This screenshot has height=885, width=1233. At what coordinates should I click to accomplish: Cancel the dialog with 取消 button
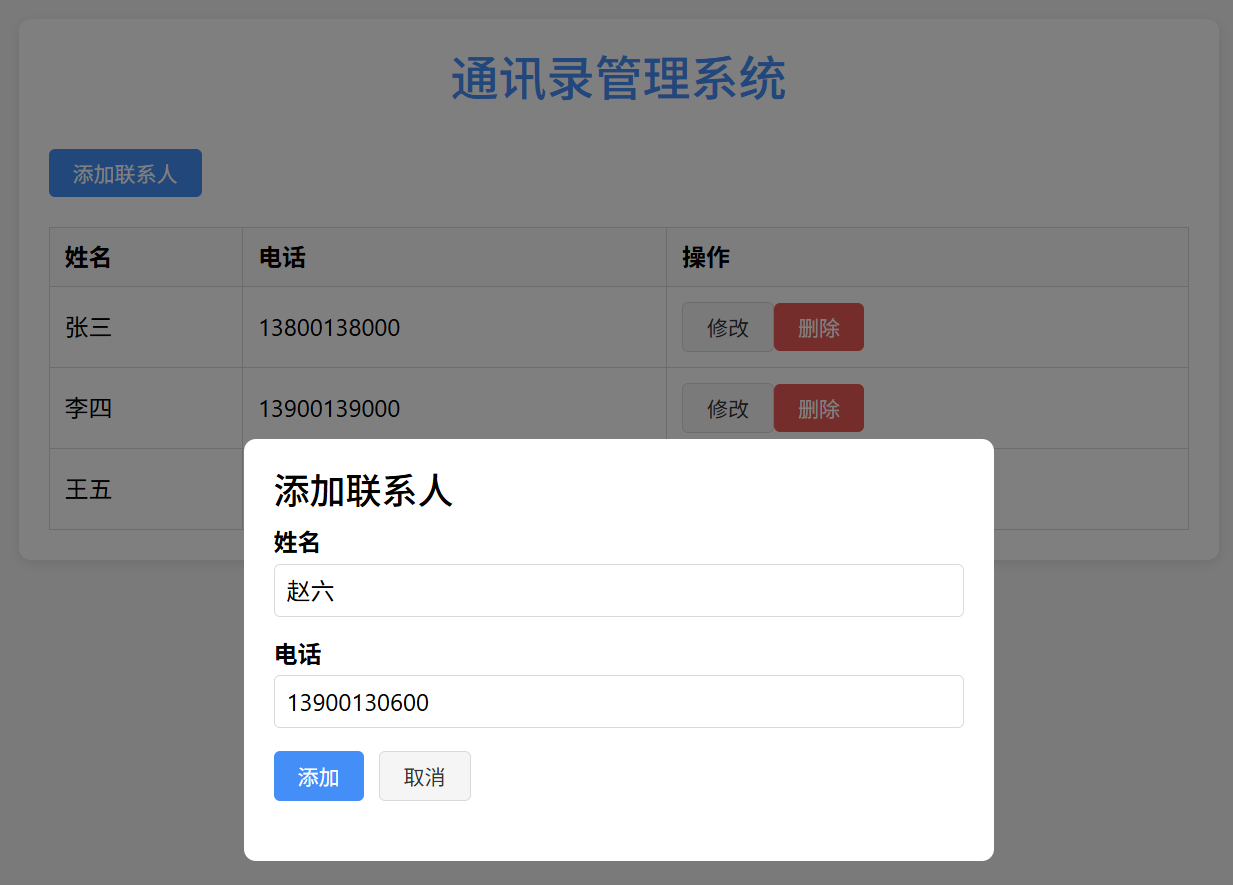[425, 776]
